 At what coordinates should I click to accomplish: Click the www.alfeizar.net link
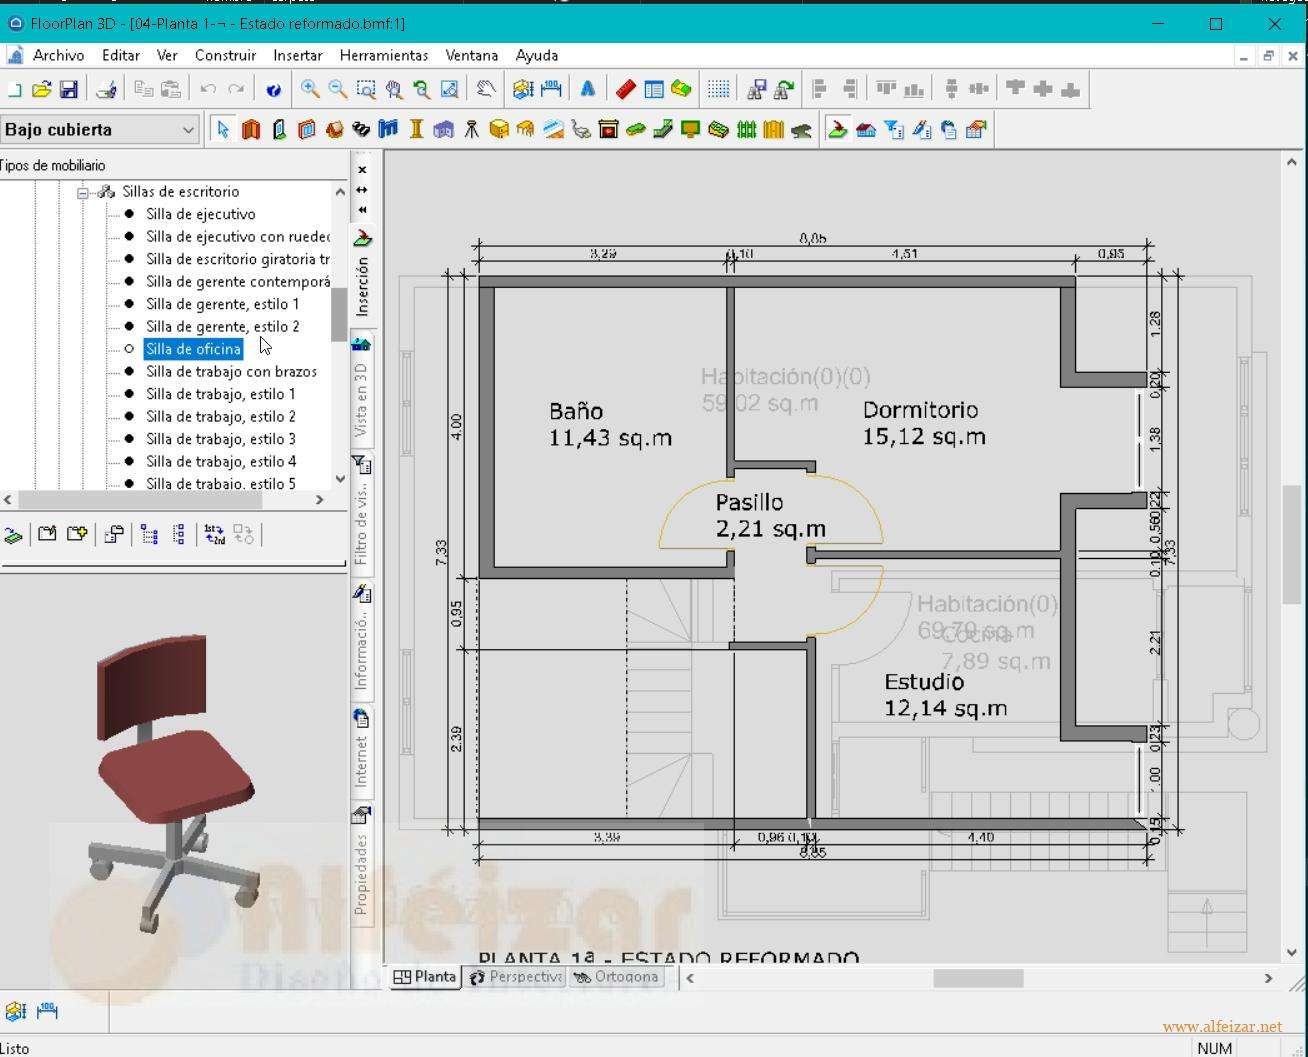[x=1221, y=1026]
